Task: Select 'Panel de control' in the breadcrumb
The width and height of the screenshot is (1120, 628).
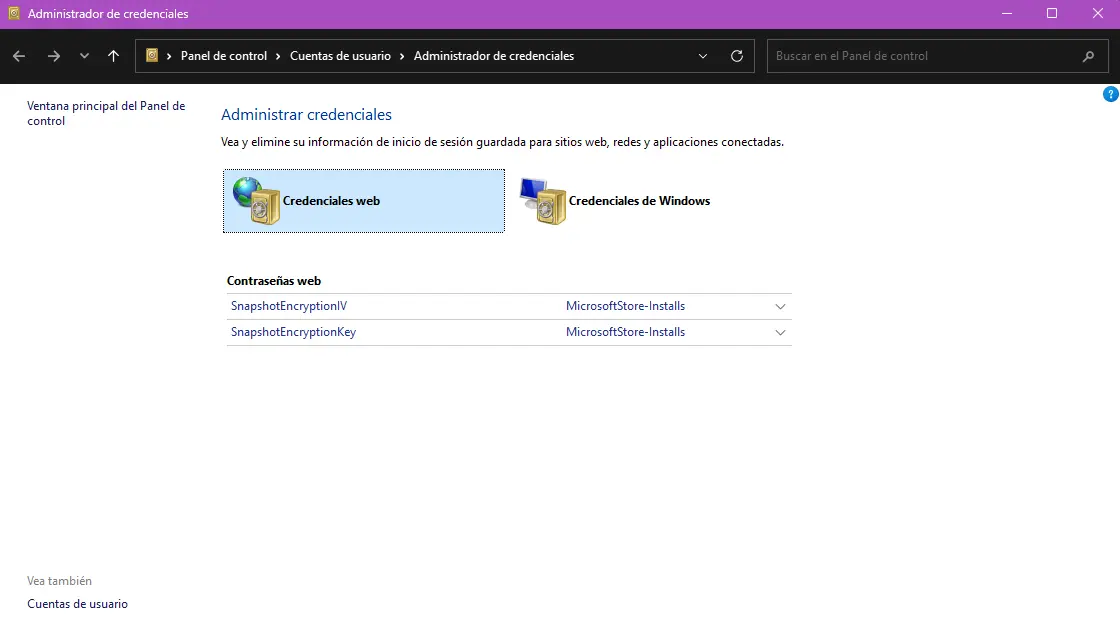Action: pos(224,56)
